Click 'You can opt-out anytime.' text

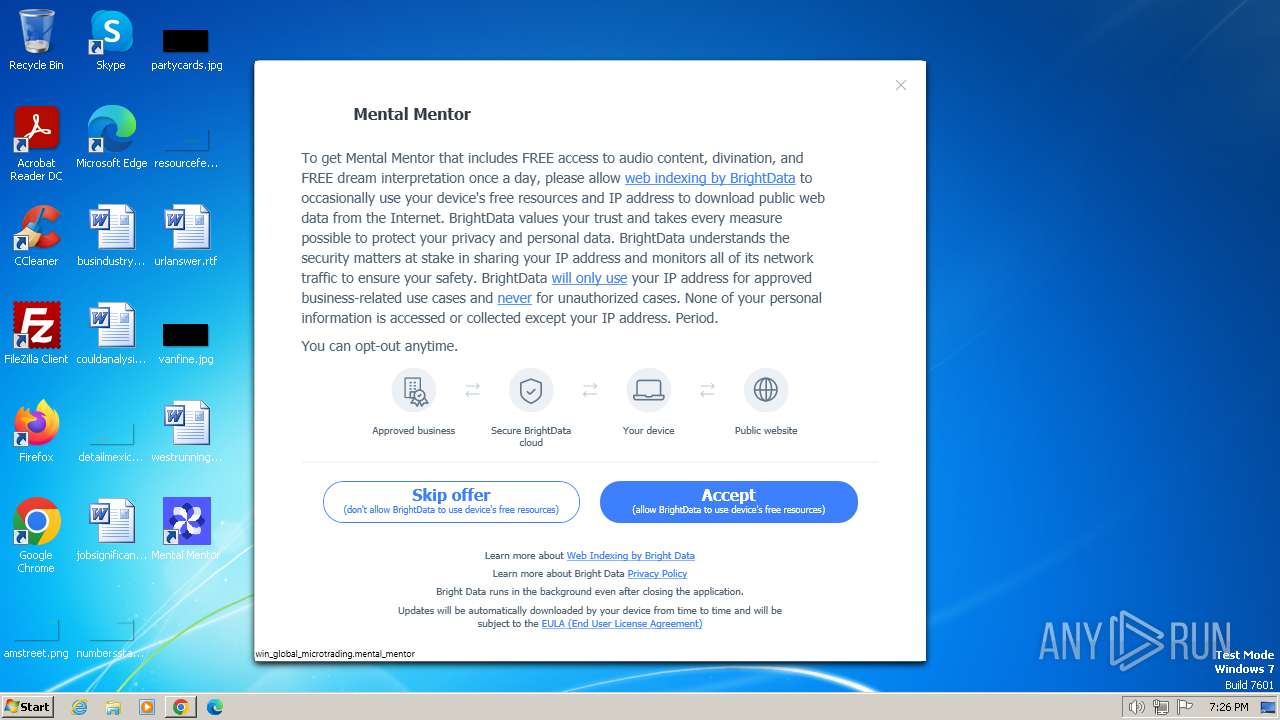[380, 346]
